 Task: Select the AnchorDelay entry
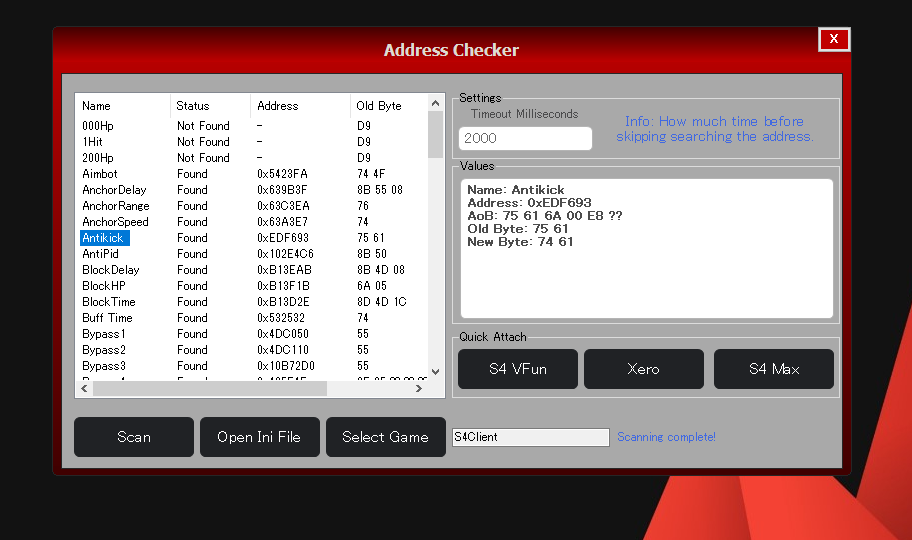[114, 190]
